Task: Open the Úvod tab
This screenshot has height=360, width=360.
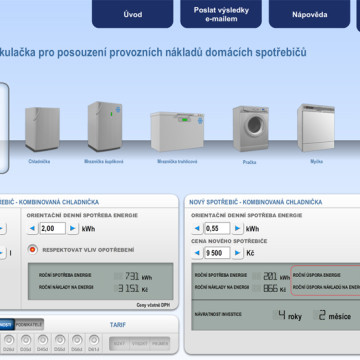Action: tap(133, 14)
